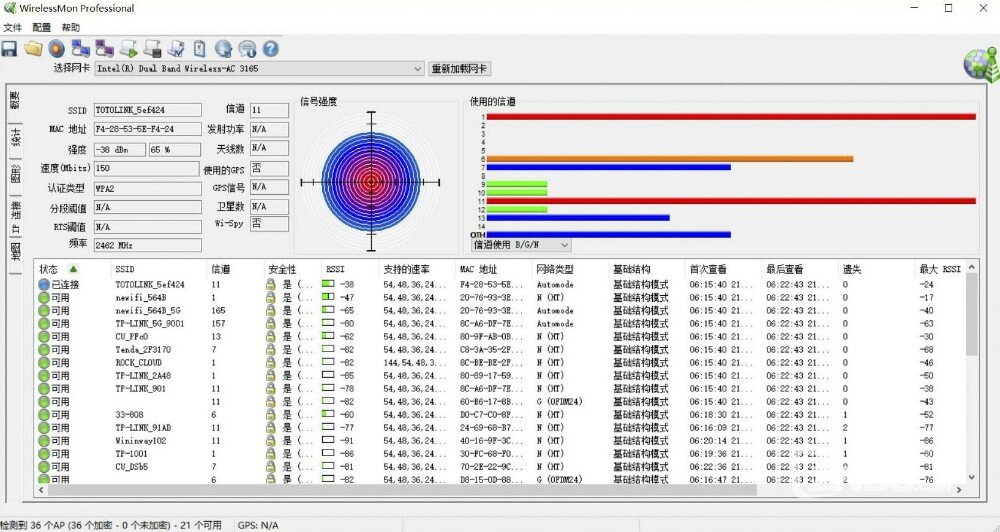Screen dimensions: 1000x532
Task: Click the green status icon for Tenda_2F3170
Action: 43,350
